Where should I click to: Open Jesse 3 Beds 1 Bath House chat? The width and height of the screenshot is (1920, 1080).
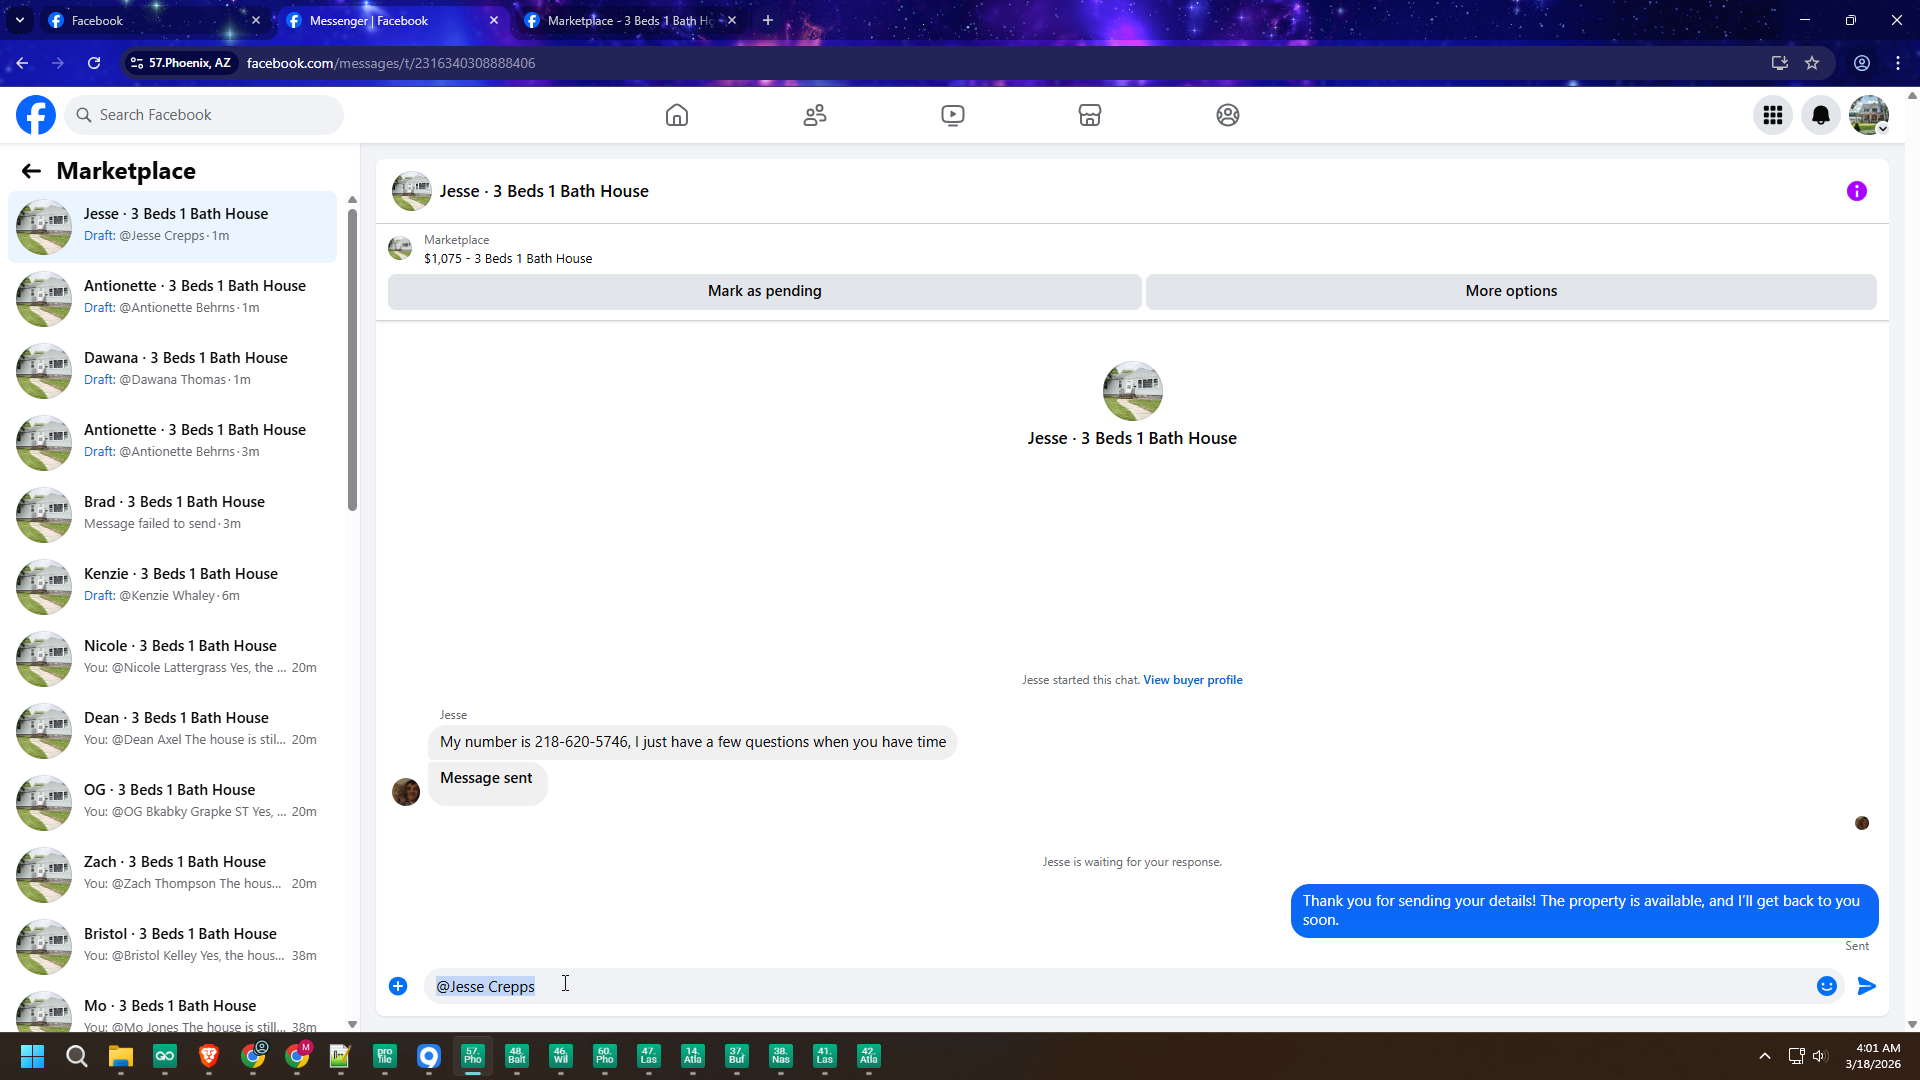tap(173, 227)
